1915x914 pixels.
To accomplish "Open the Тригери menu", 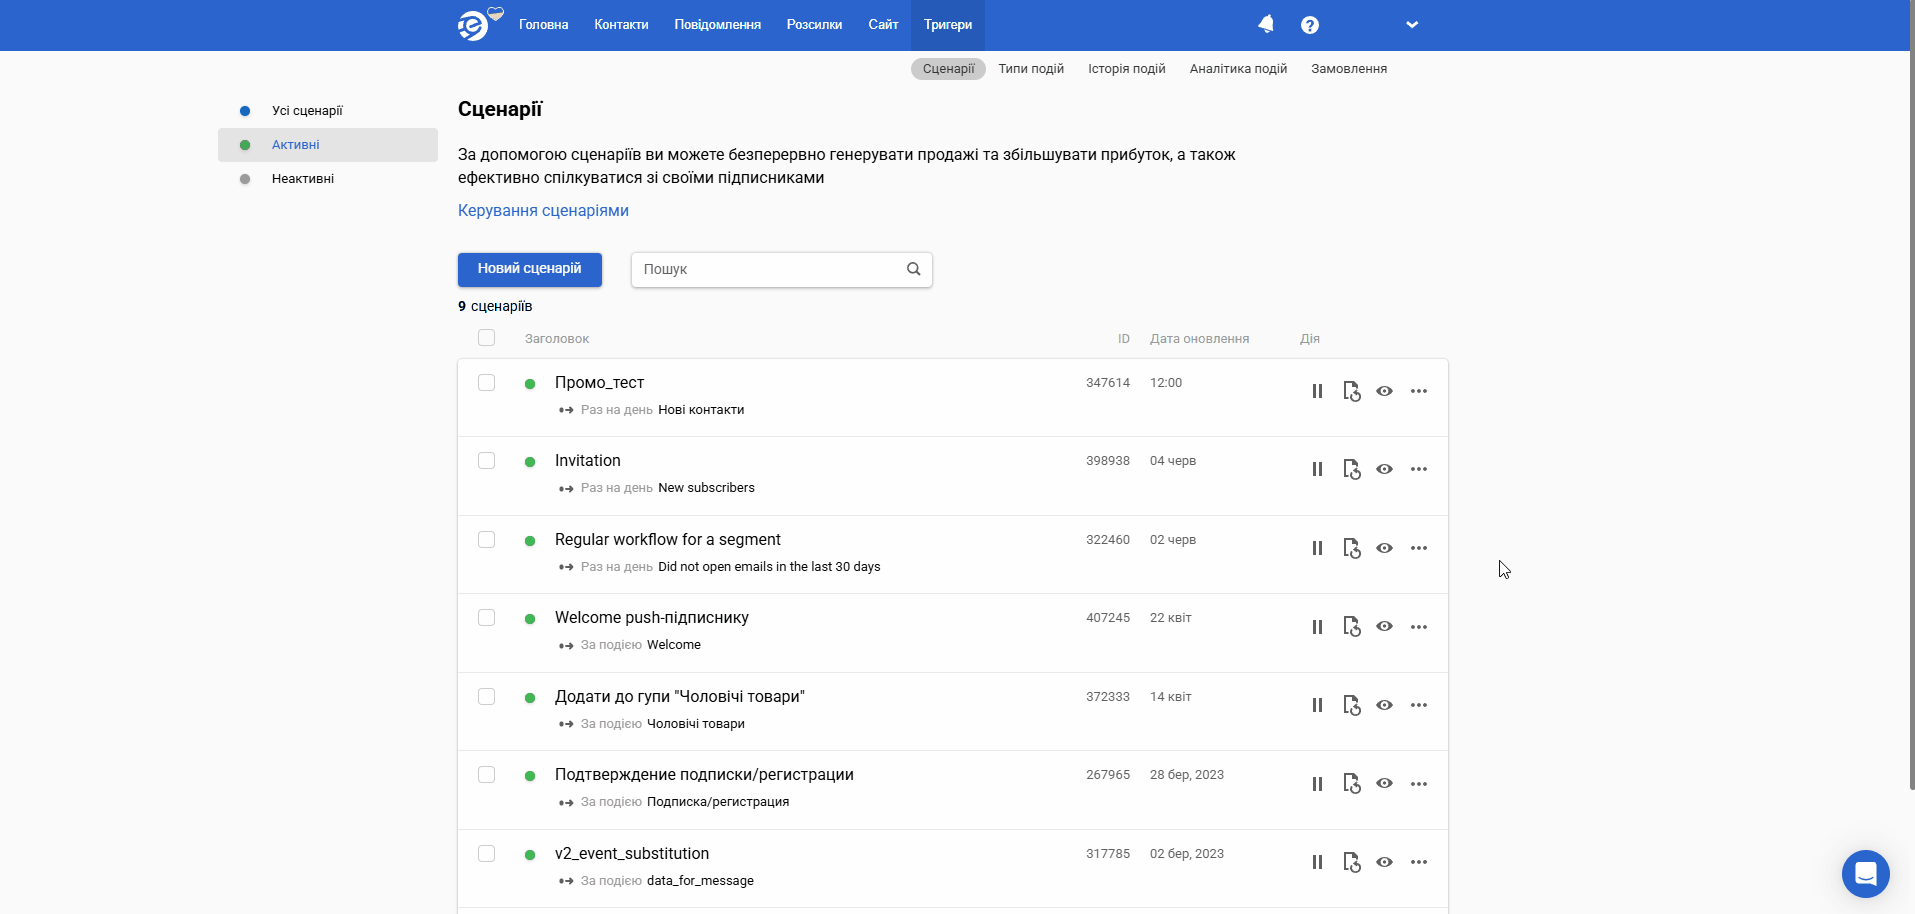I will (x=948, y=25).
